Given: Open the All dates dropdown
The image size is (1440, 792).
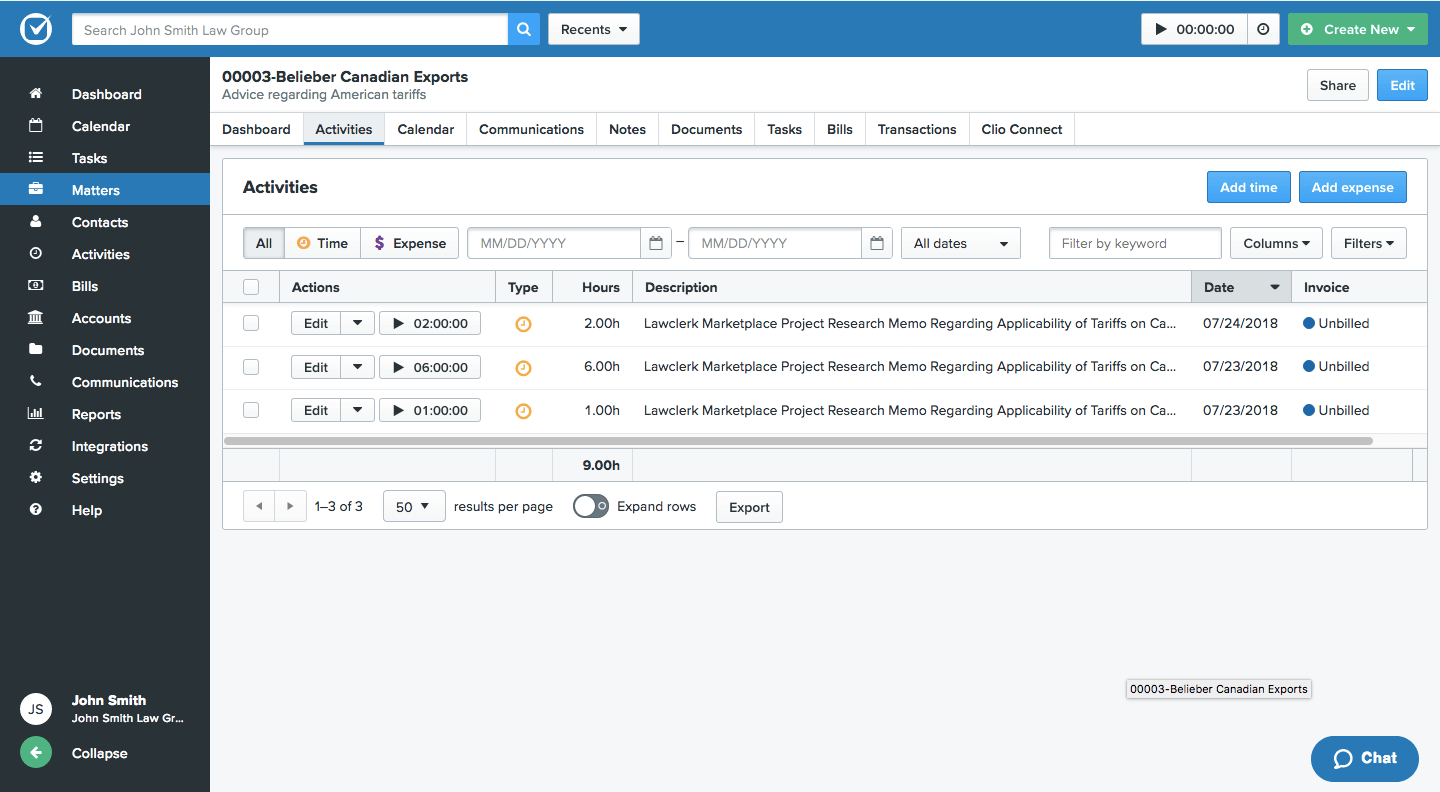Looking at the screenshot, I should click(960, 243).
